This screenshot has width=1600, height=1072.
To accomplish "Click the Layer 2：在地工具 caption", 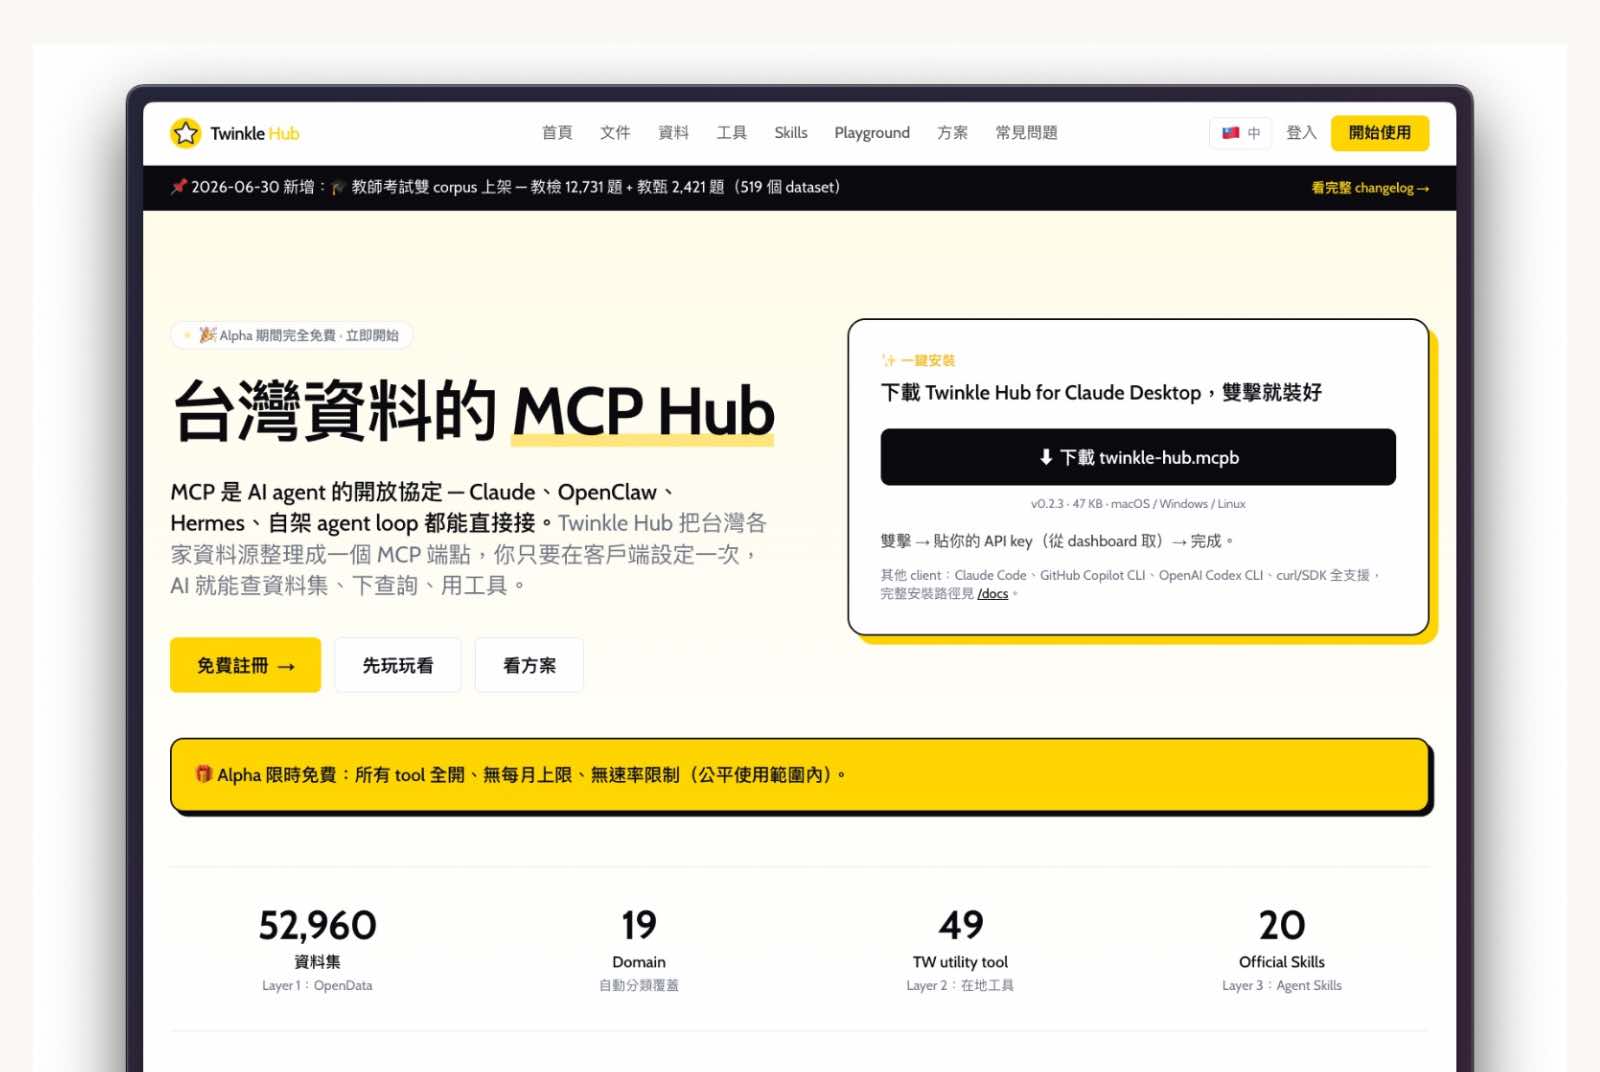I will coord(960,986).
